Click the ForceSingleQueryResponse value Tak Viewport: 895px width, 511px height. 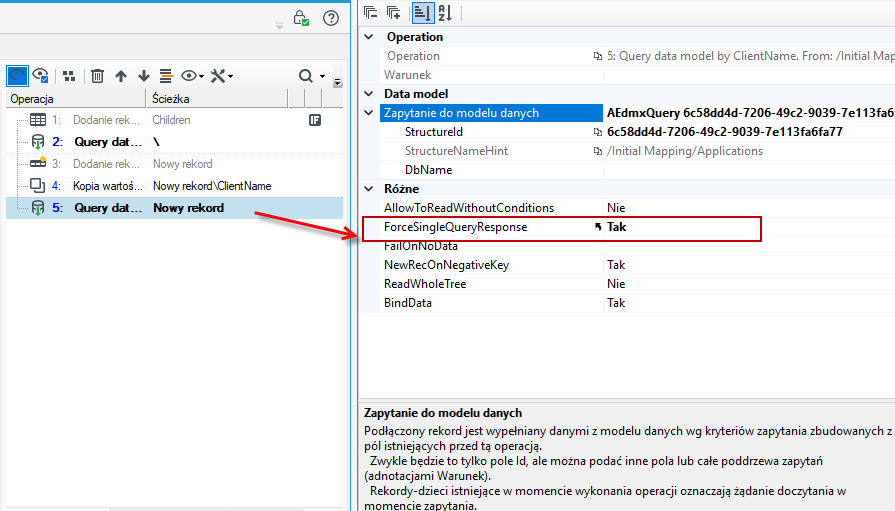616,227
